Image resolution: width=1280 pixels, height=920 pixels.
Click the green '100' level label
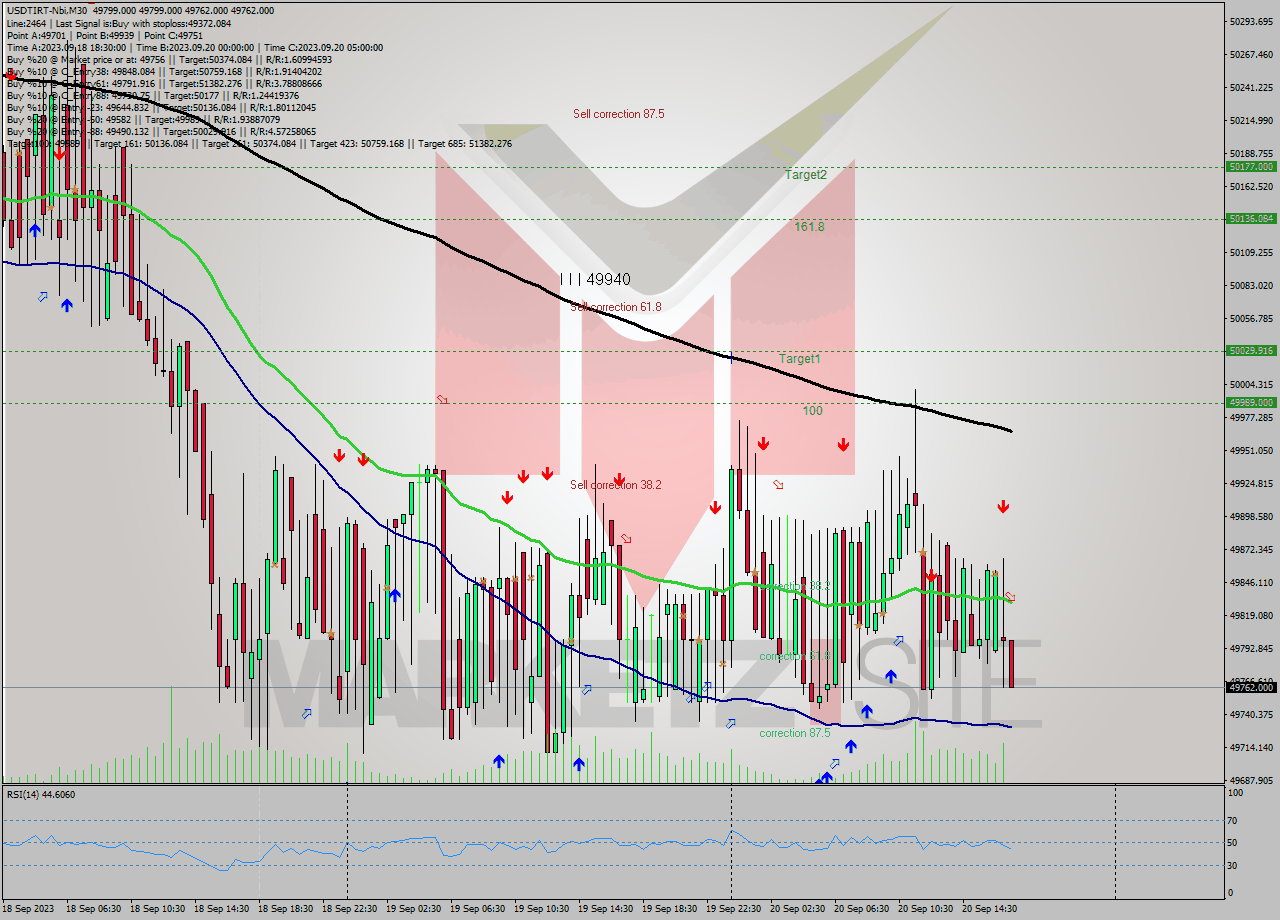(812, 411)
